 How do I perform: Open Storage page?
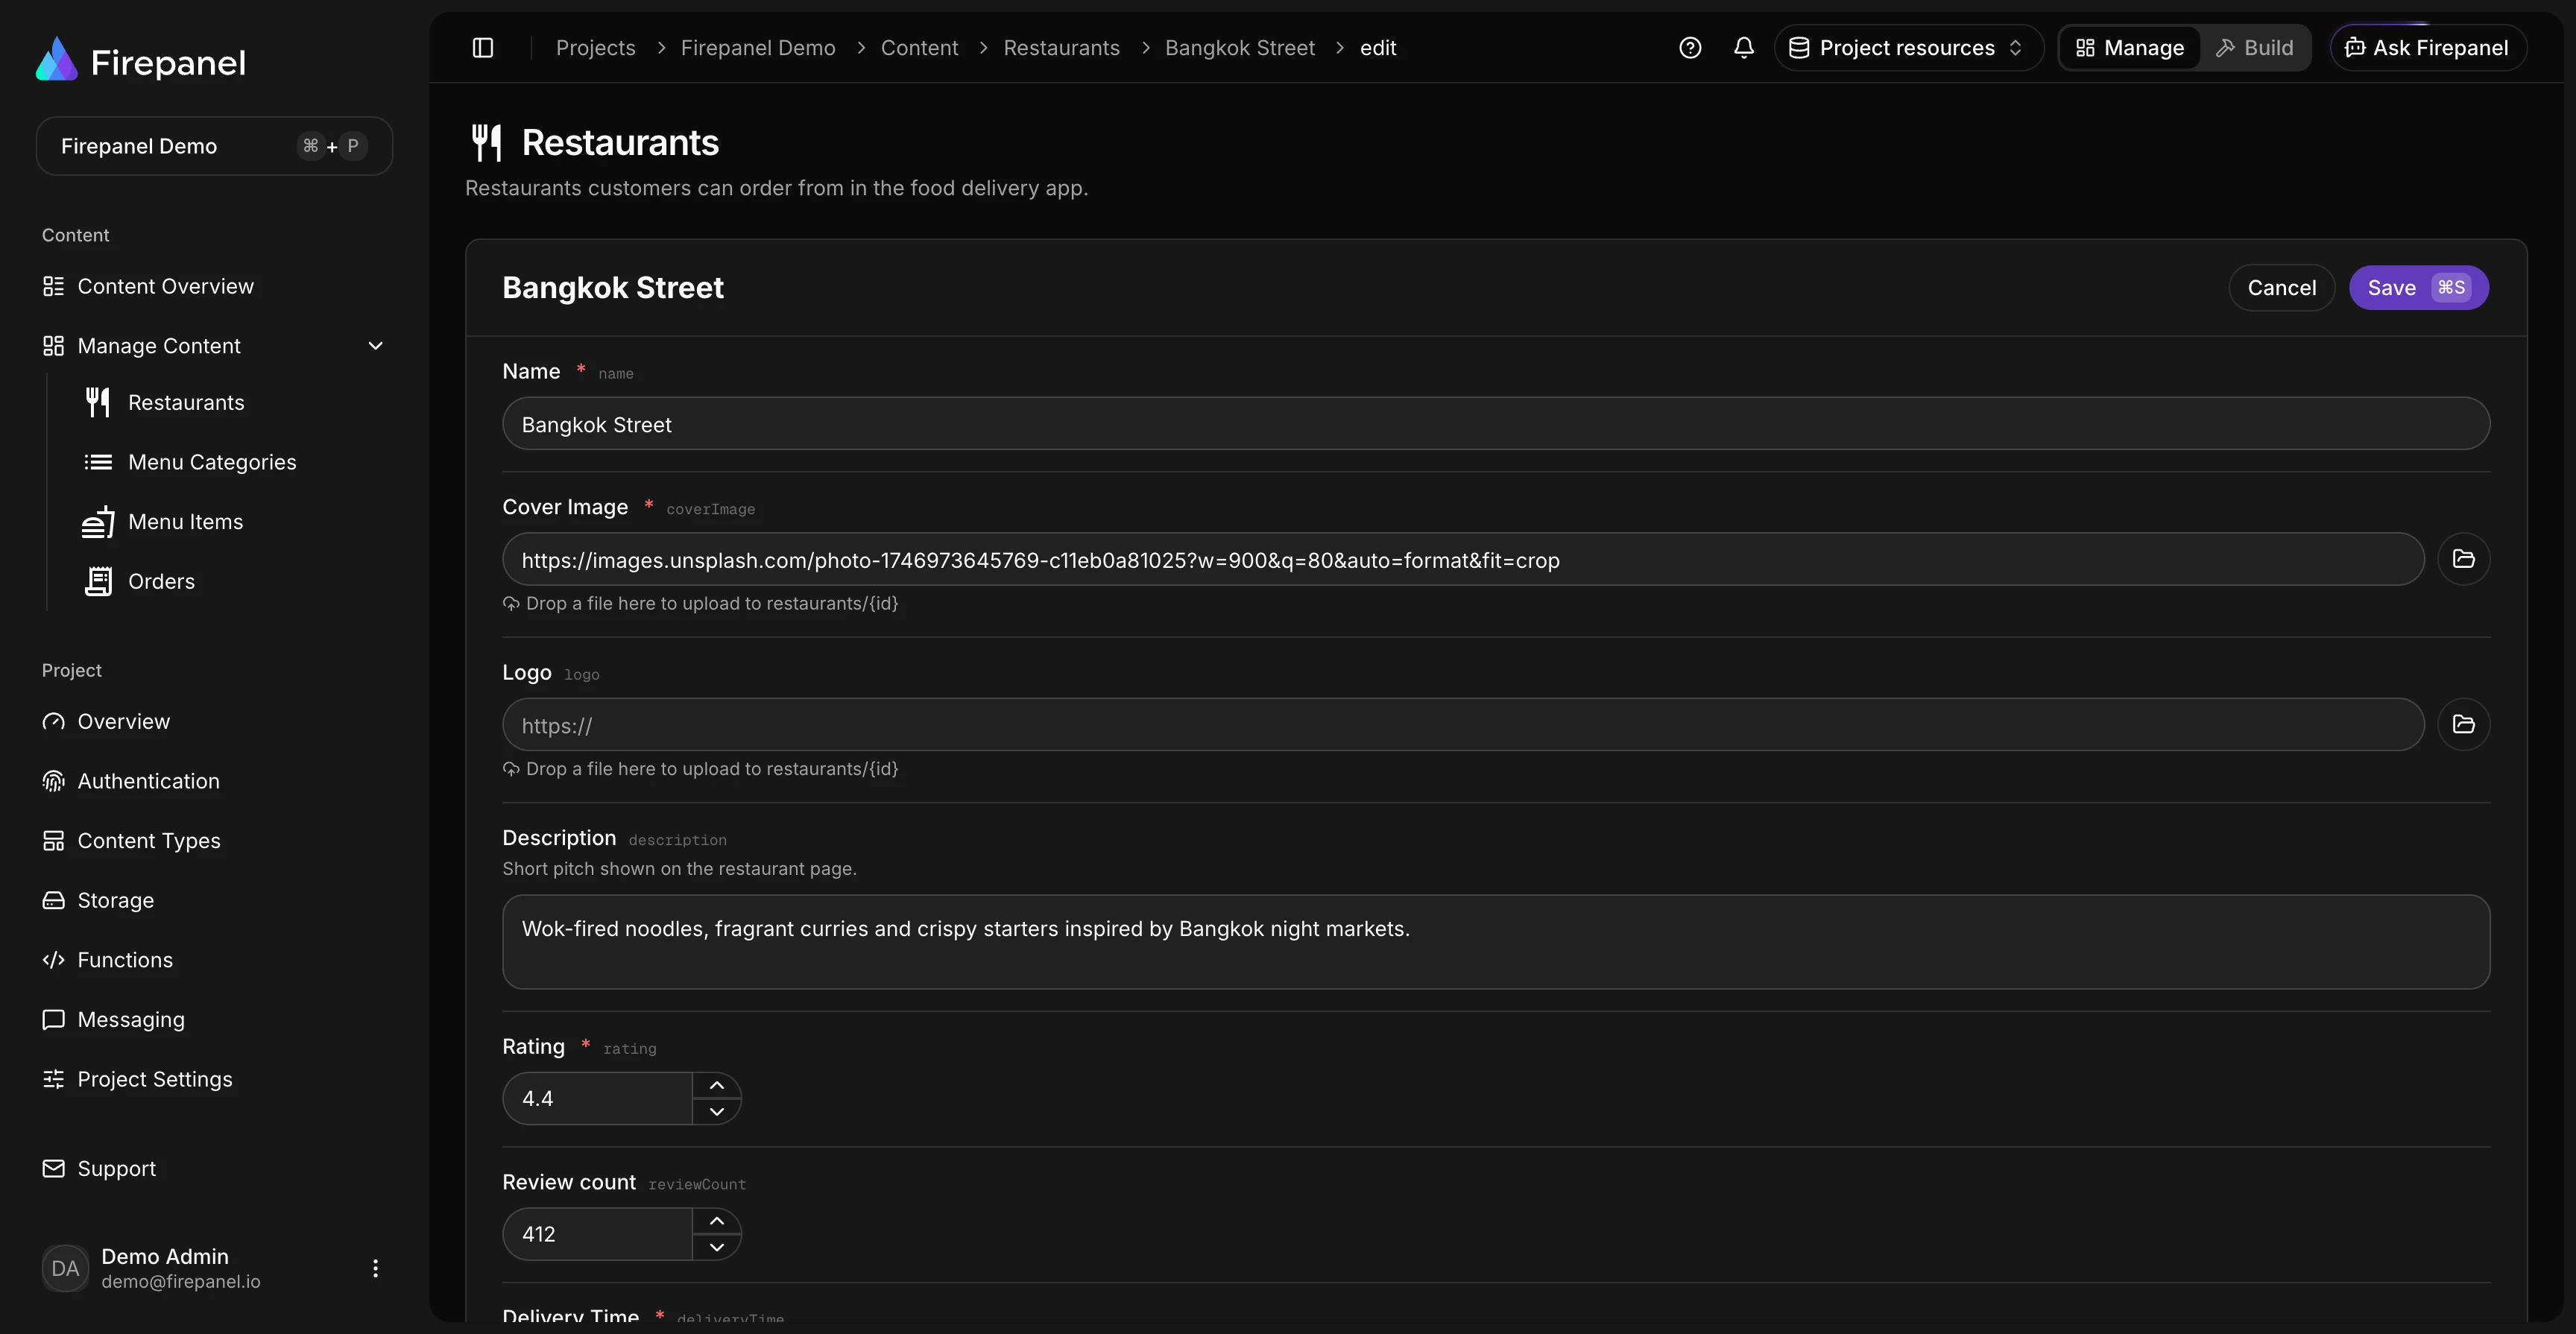(x=98, y=901)
